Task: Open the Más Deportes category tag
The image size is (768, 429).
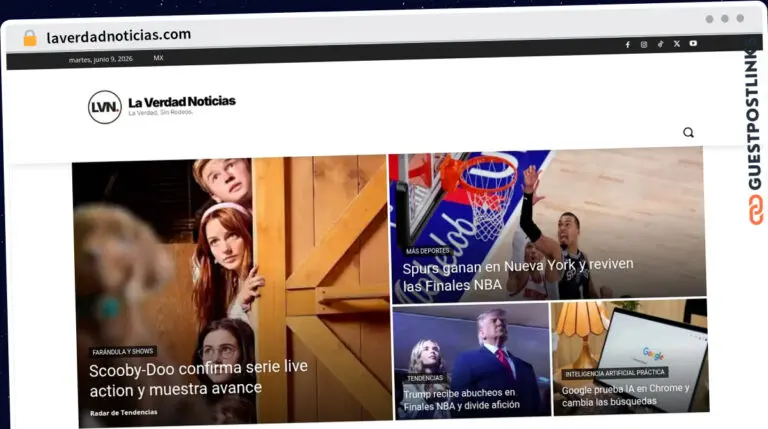Action: 428,251
